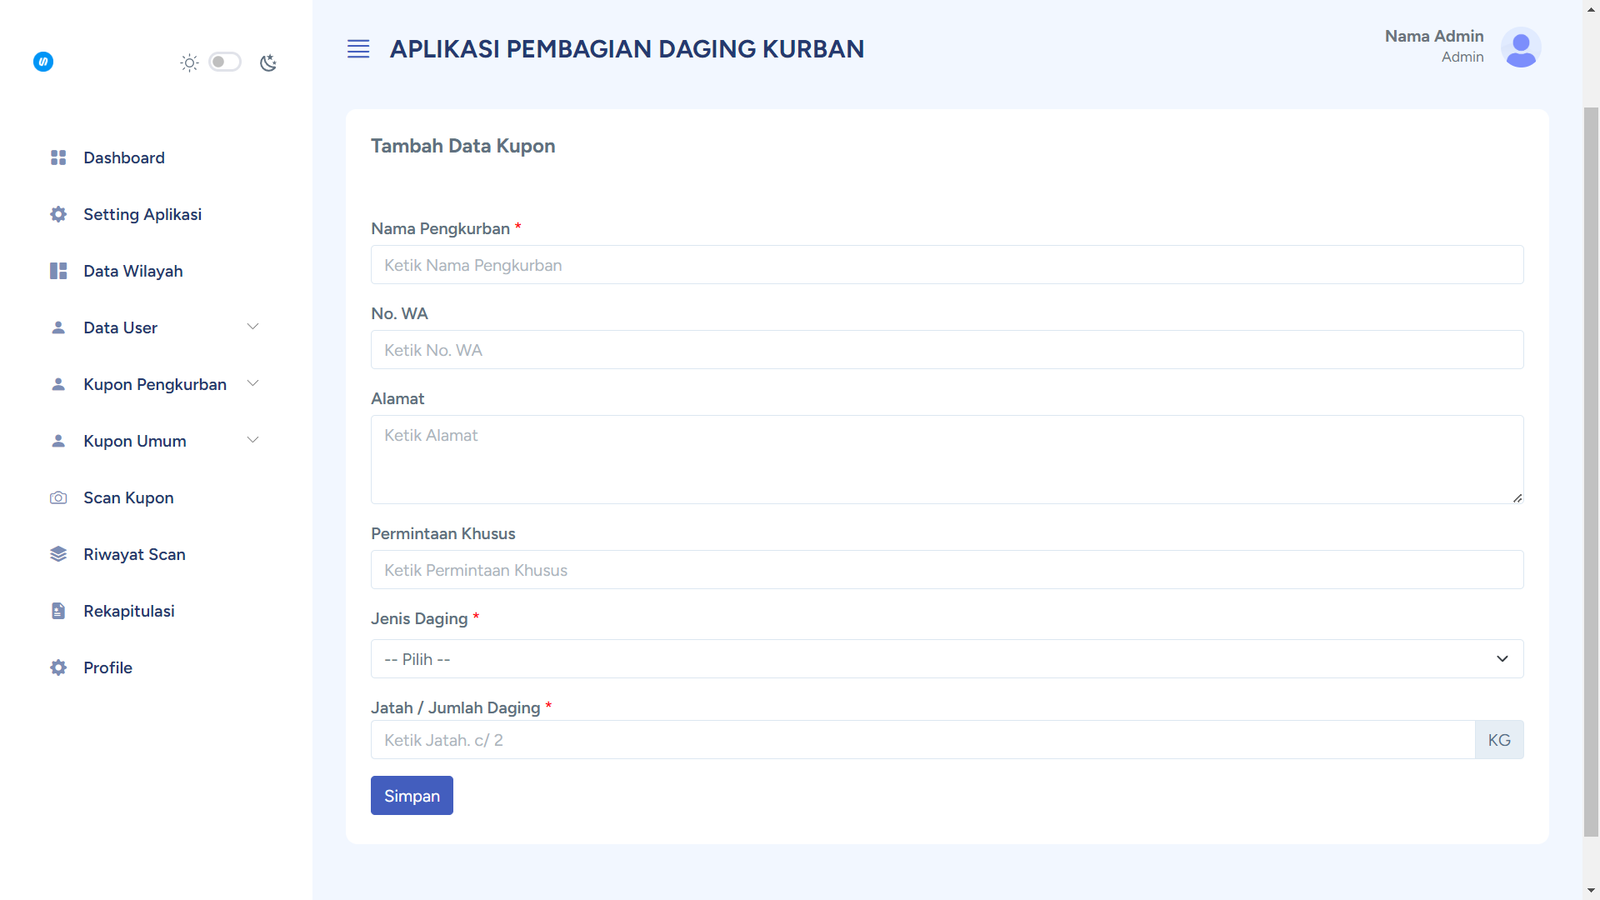
Task: Click the Scan Kupon camera icon
Action: [x=58, y=498]
